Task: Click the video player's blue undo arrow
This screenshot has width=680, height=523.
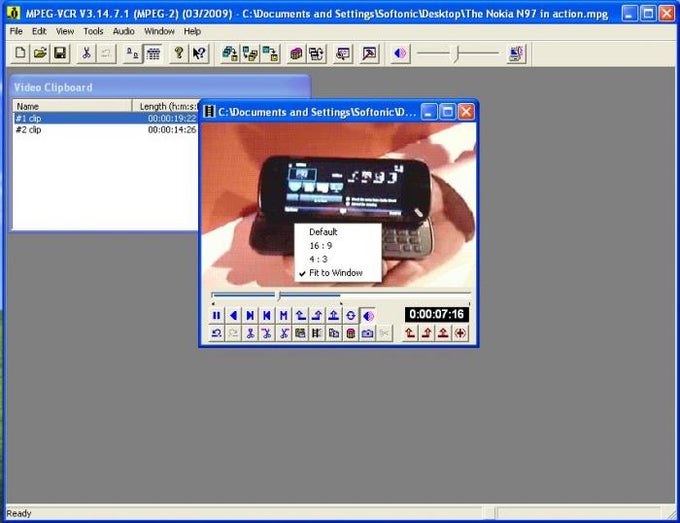Action: coord(216,333)
